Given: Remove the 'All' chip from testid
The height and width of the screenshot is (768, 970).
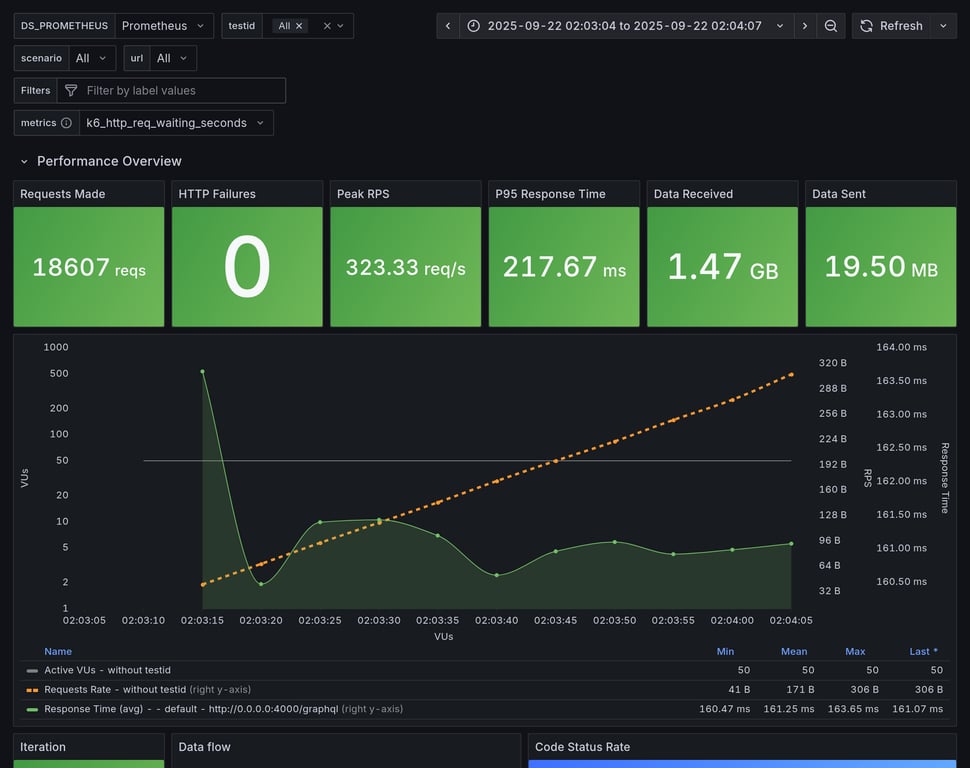Looking at the screenshot, I should [x=299, y=26].
